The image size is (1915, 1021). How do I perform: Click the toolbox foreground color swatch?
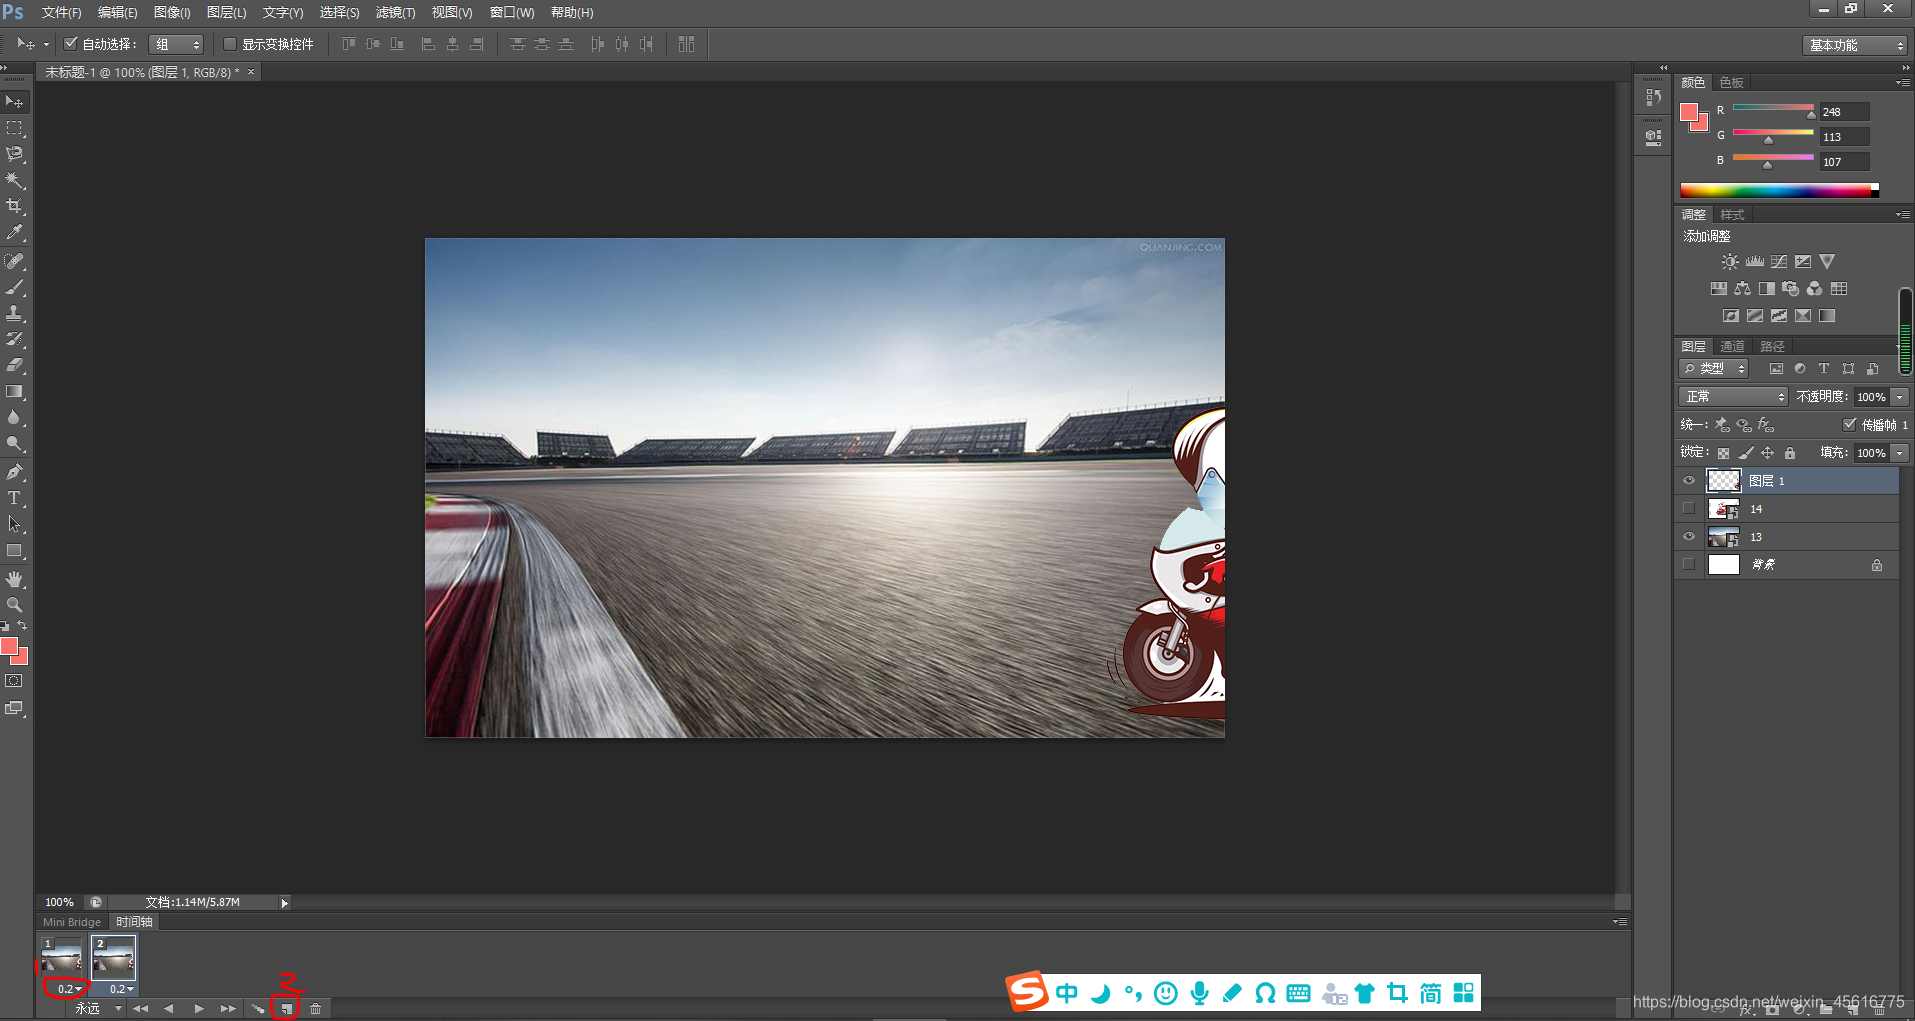click(x=9, y=646)
